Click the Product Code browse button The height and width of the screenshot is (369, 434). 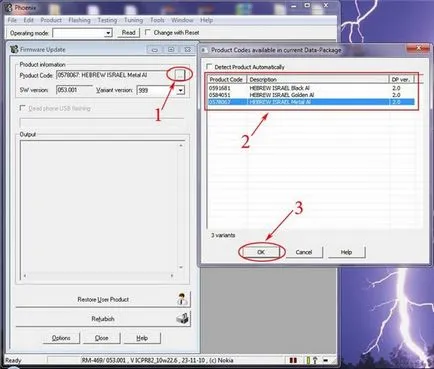(x=180, y=75)
